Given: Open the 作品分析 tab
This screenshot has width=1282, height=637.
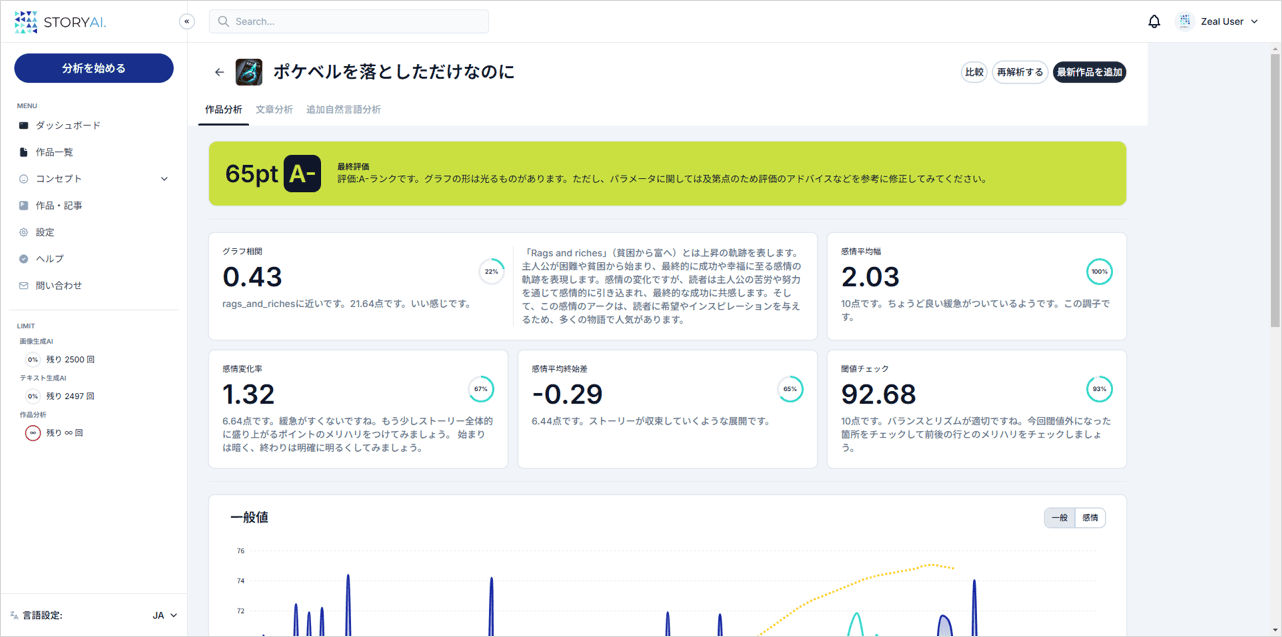Looking at the screenshot, I should pyautogui.click(x=223, y=110).
